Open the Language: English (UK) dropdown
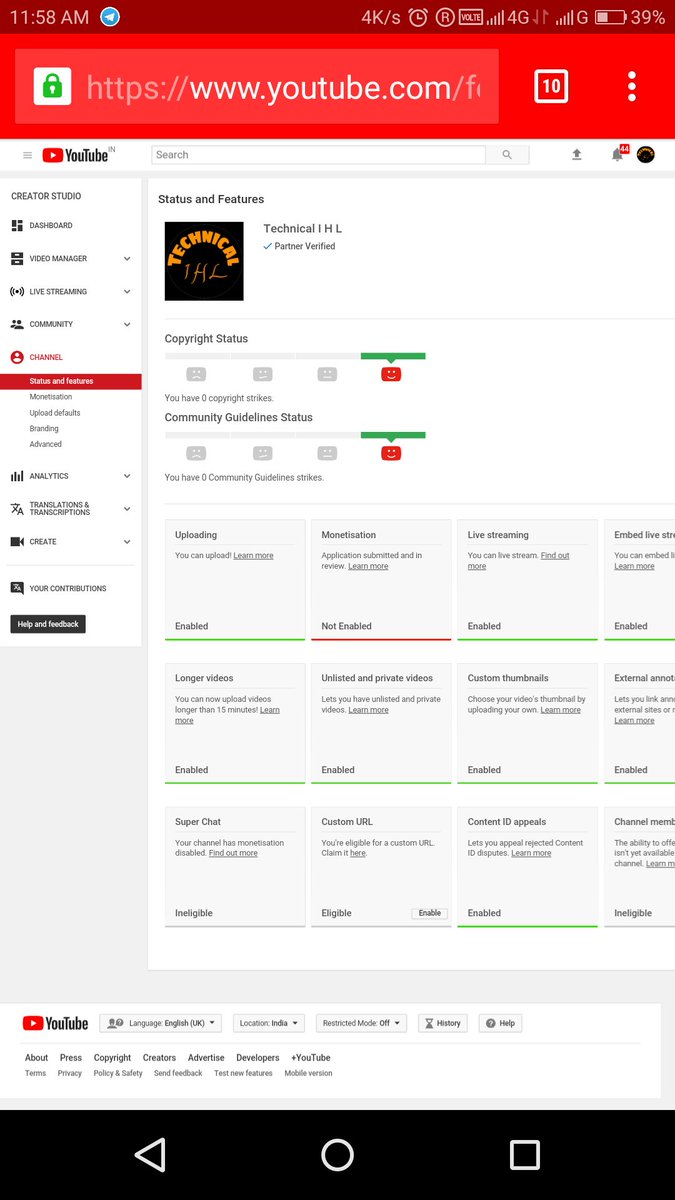Viewport: 675px width, 1200px height. tap(160, 1023)
